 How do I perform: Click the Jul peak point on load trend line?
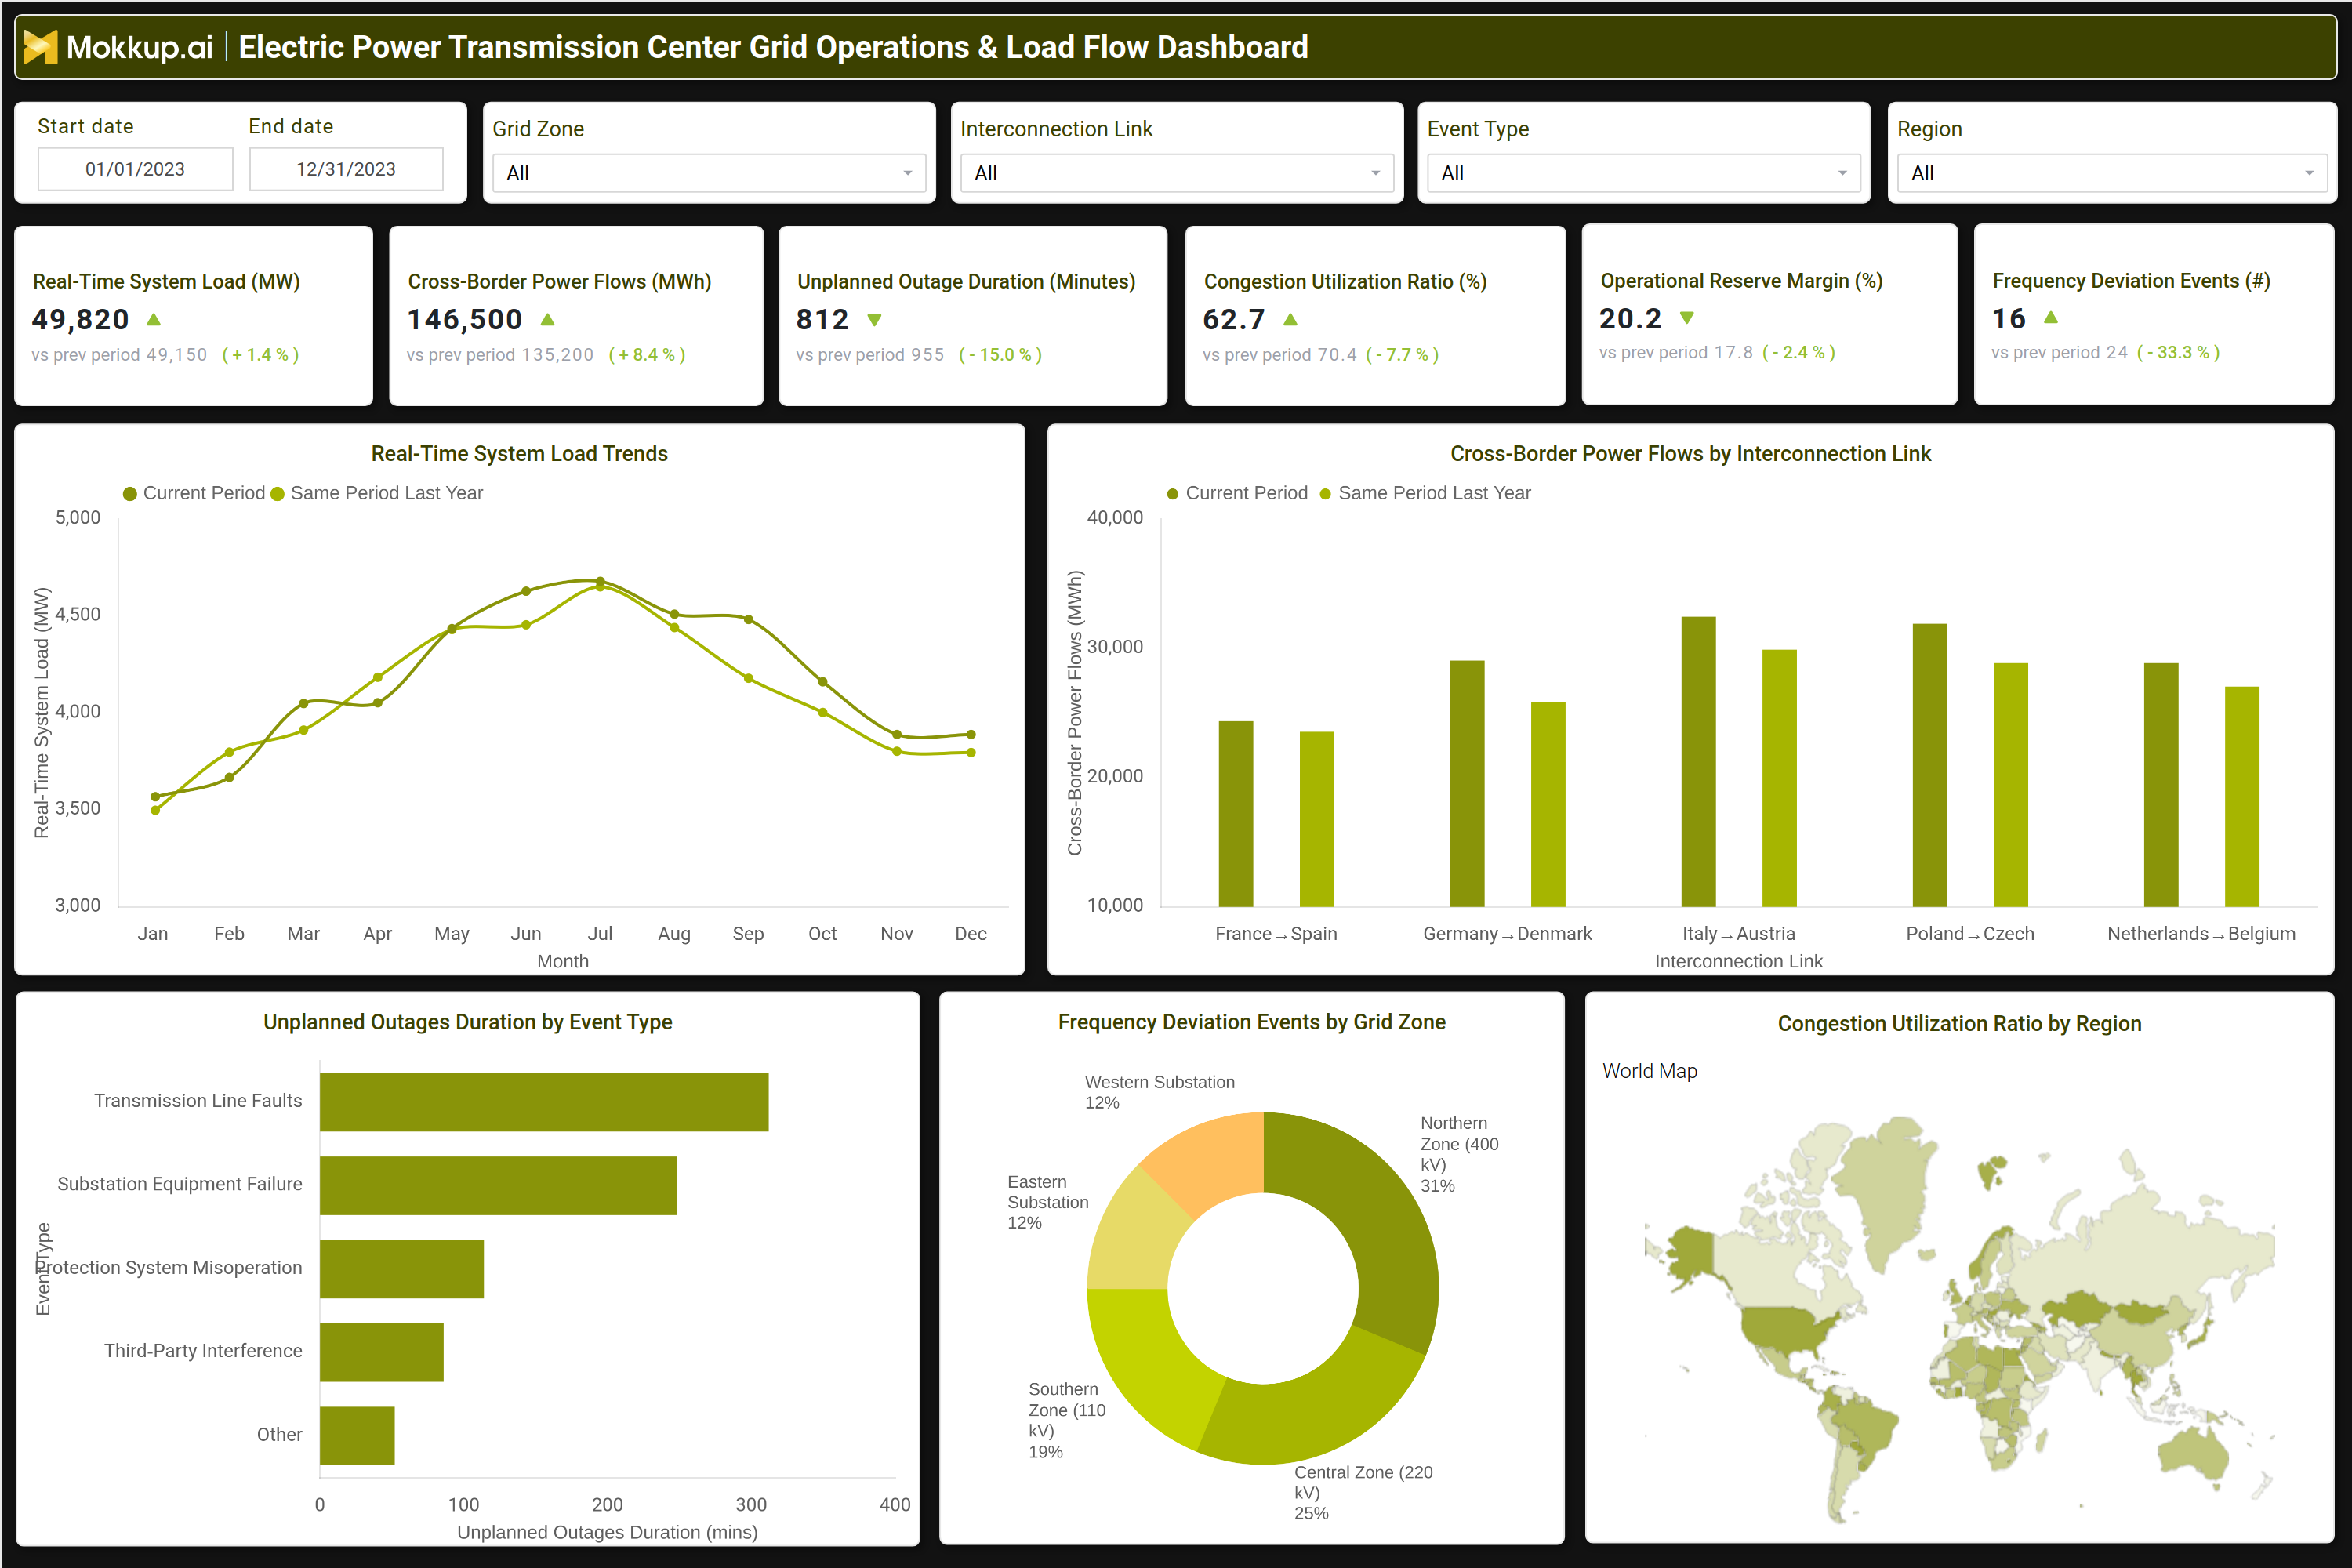coord(600,581)
